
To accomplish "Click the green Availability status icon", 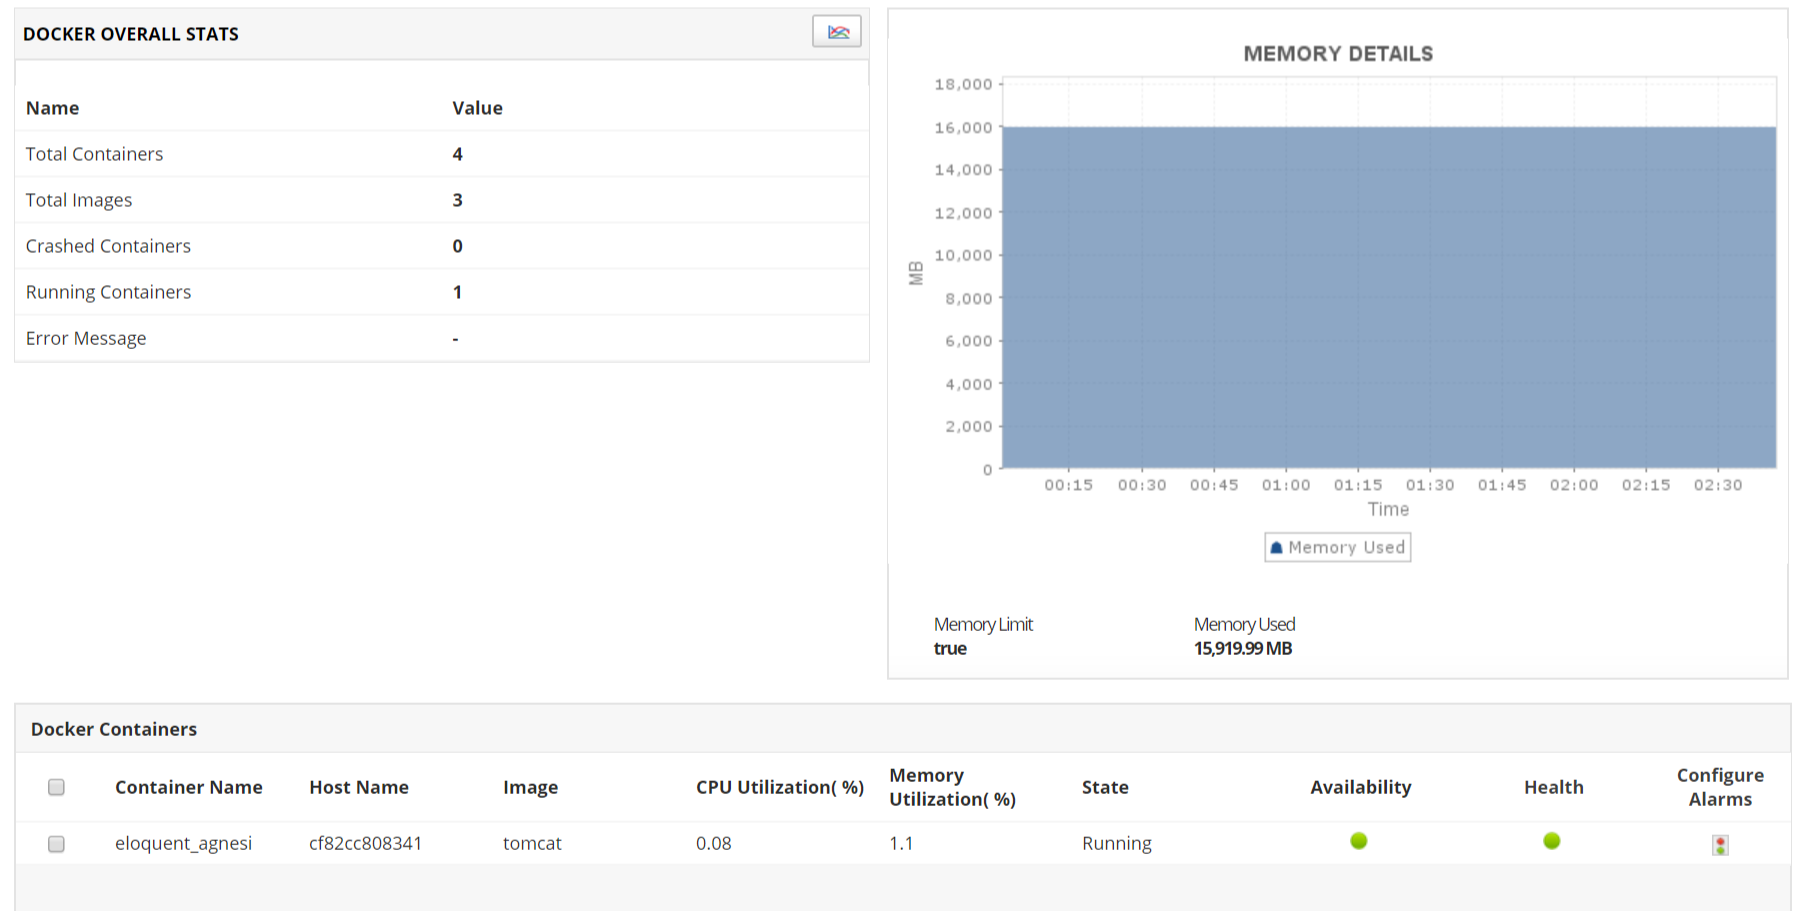I will [1358, 842].
